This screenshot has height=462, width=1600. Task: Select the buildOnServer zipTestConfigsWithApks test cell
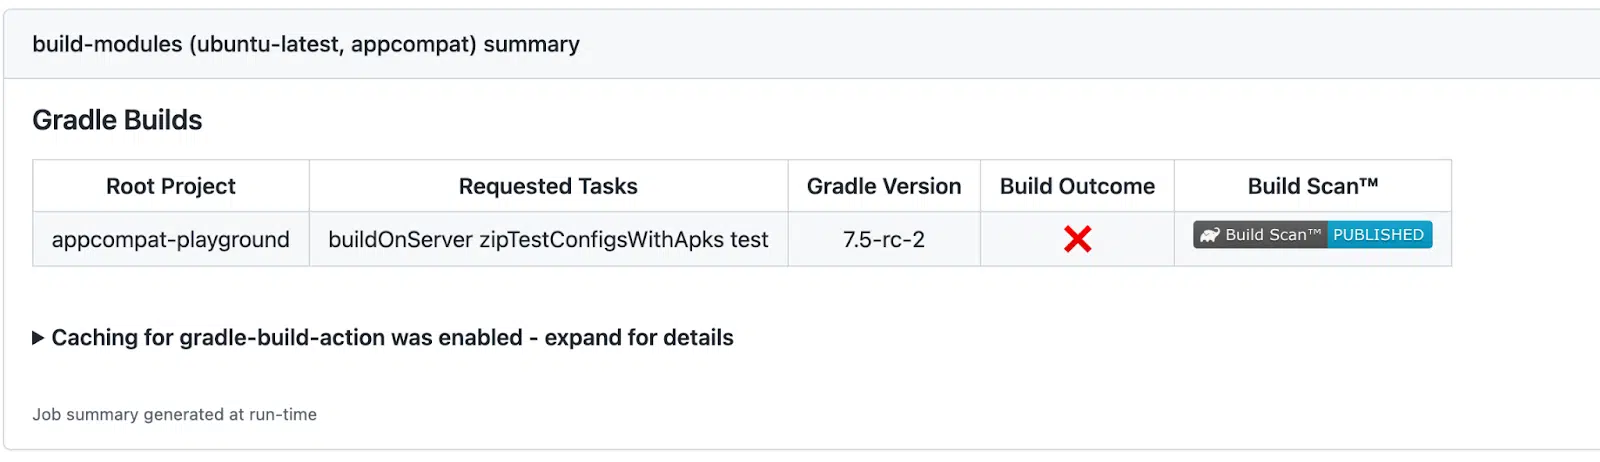pos(548,240)
